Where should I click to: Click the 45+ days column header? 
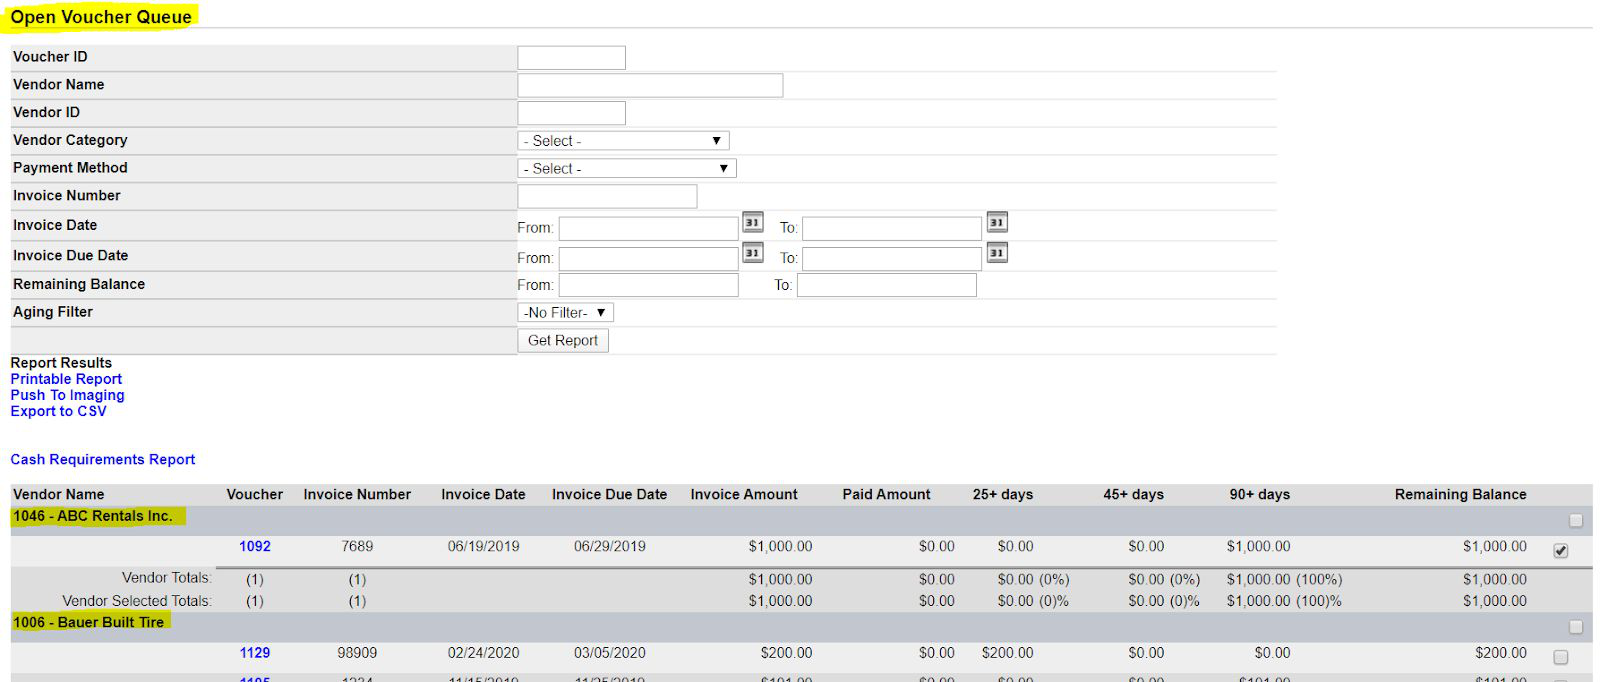(1134, 494)
